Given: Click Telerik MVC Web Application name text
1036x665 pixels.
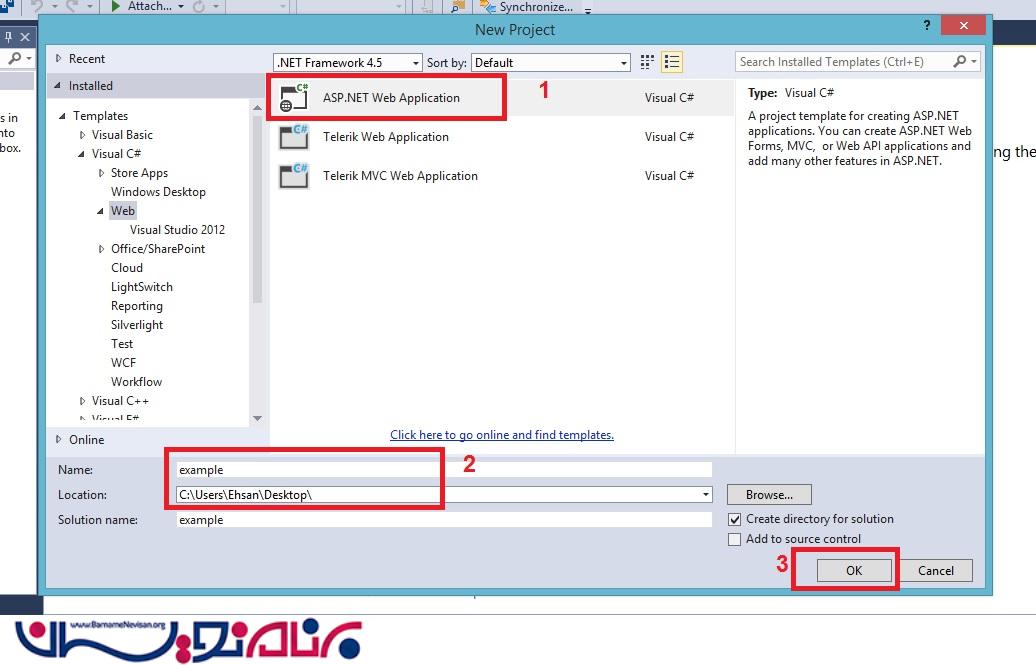Looking at the screenshot, I should point(400,176).
